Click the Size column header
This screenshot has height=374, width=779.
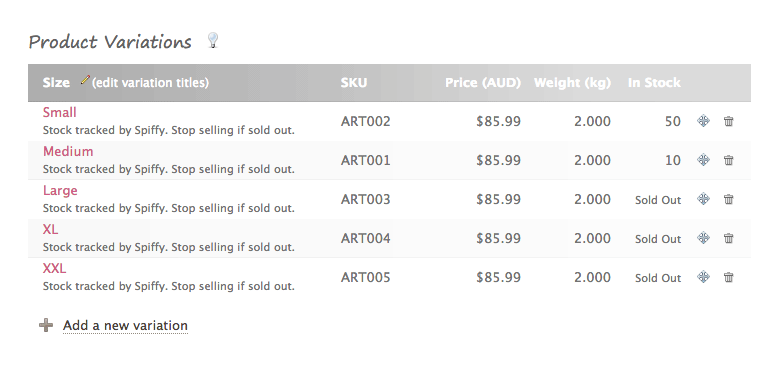(x=56, y=82)
